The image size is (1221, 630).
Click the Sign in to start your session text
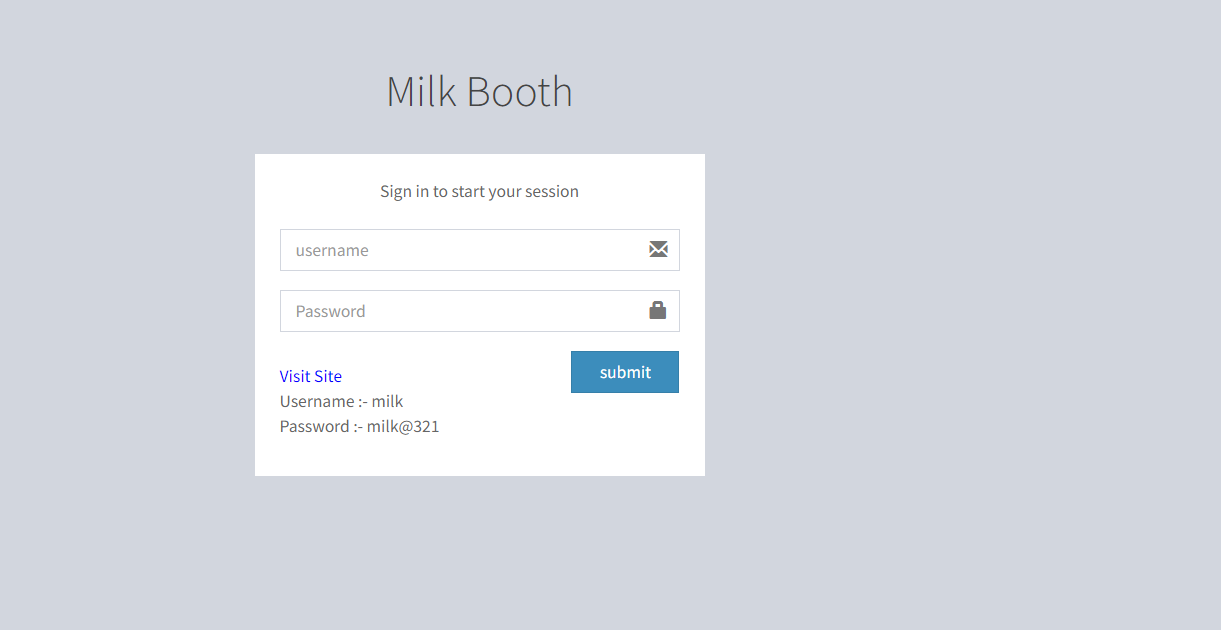[479, 191]
